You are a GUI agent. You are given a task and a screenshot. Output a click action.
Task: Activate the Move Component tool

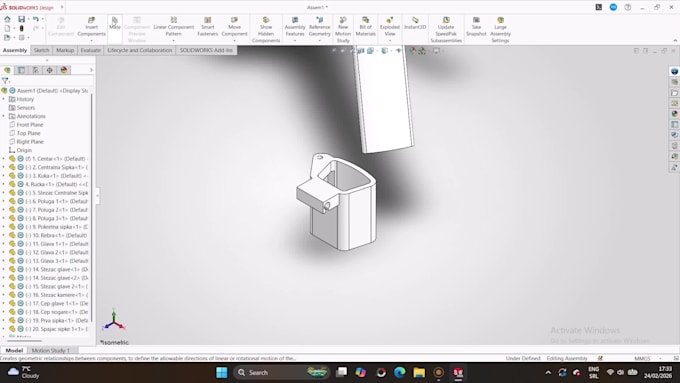click(234, 27)
